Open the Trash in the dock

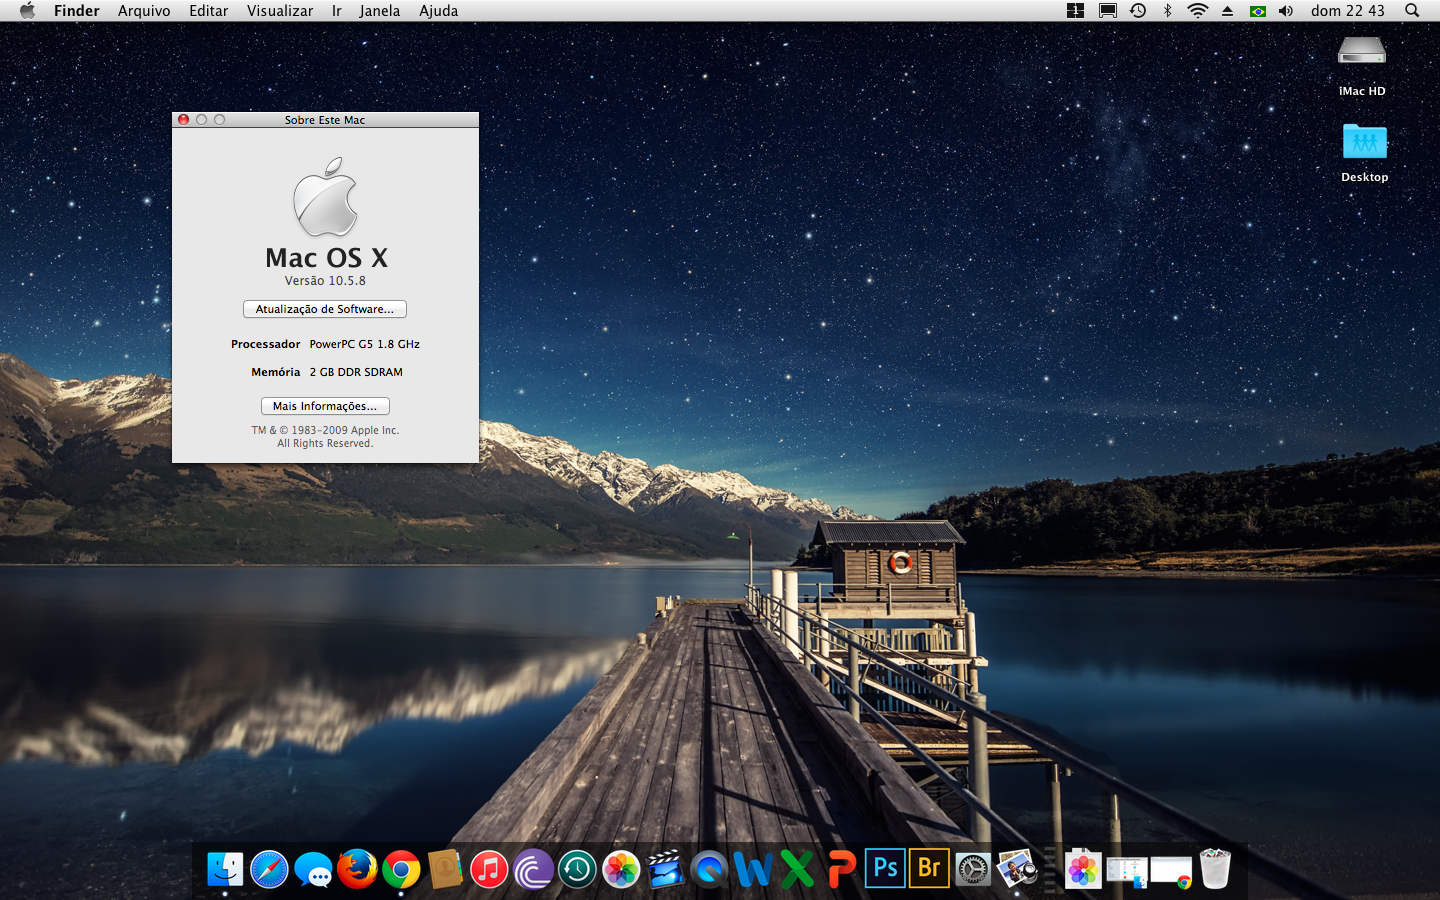1215,869
